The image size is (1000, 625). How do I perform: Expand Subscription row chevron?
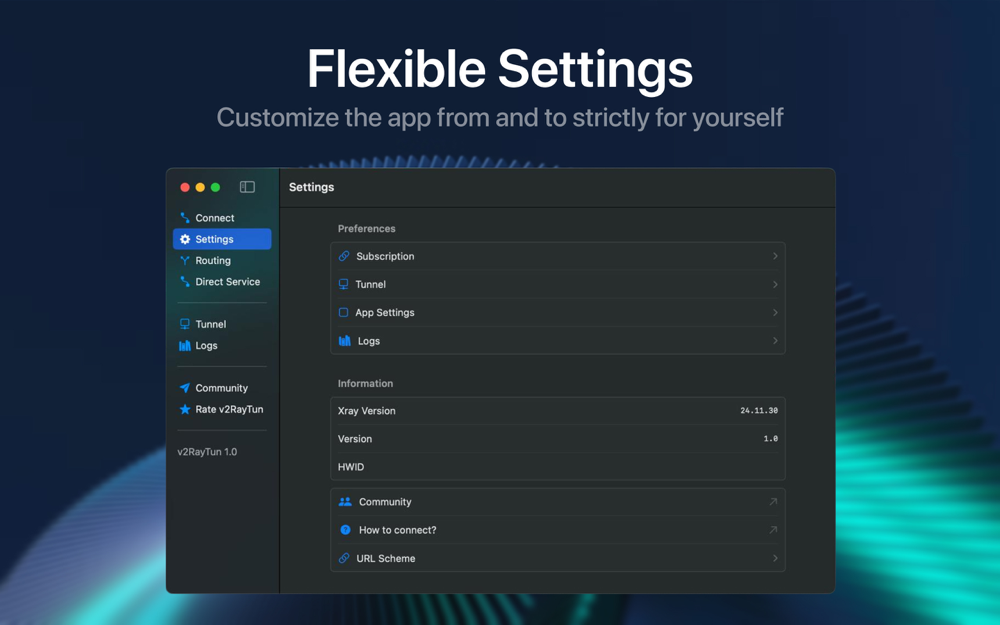coord(775,256)
